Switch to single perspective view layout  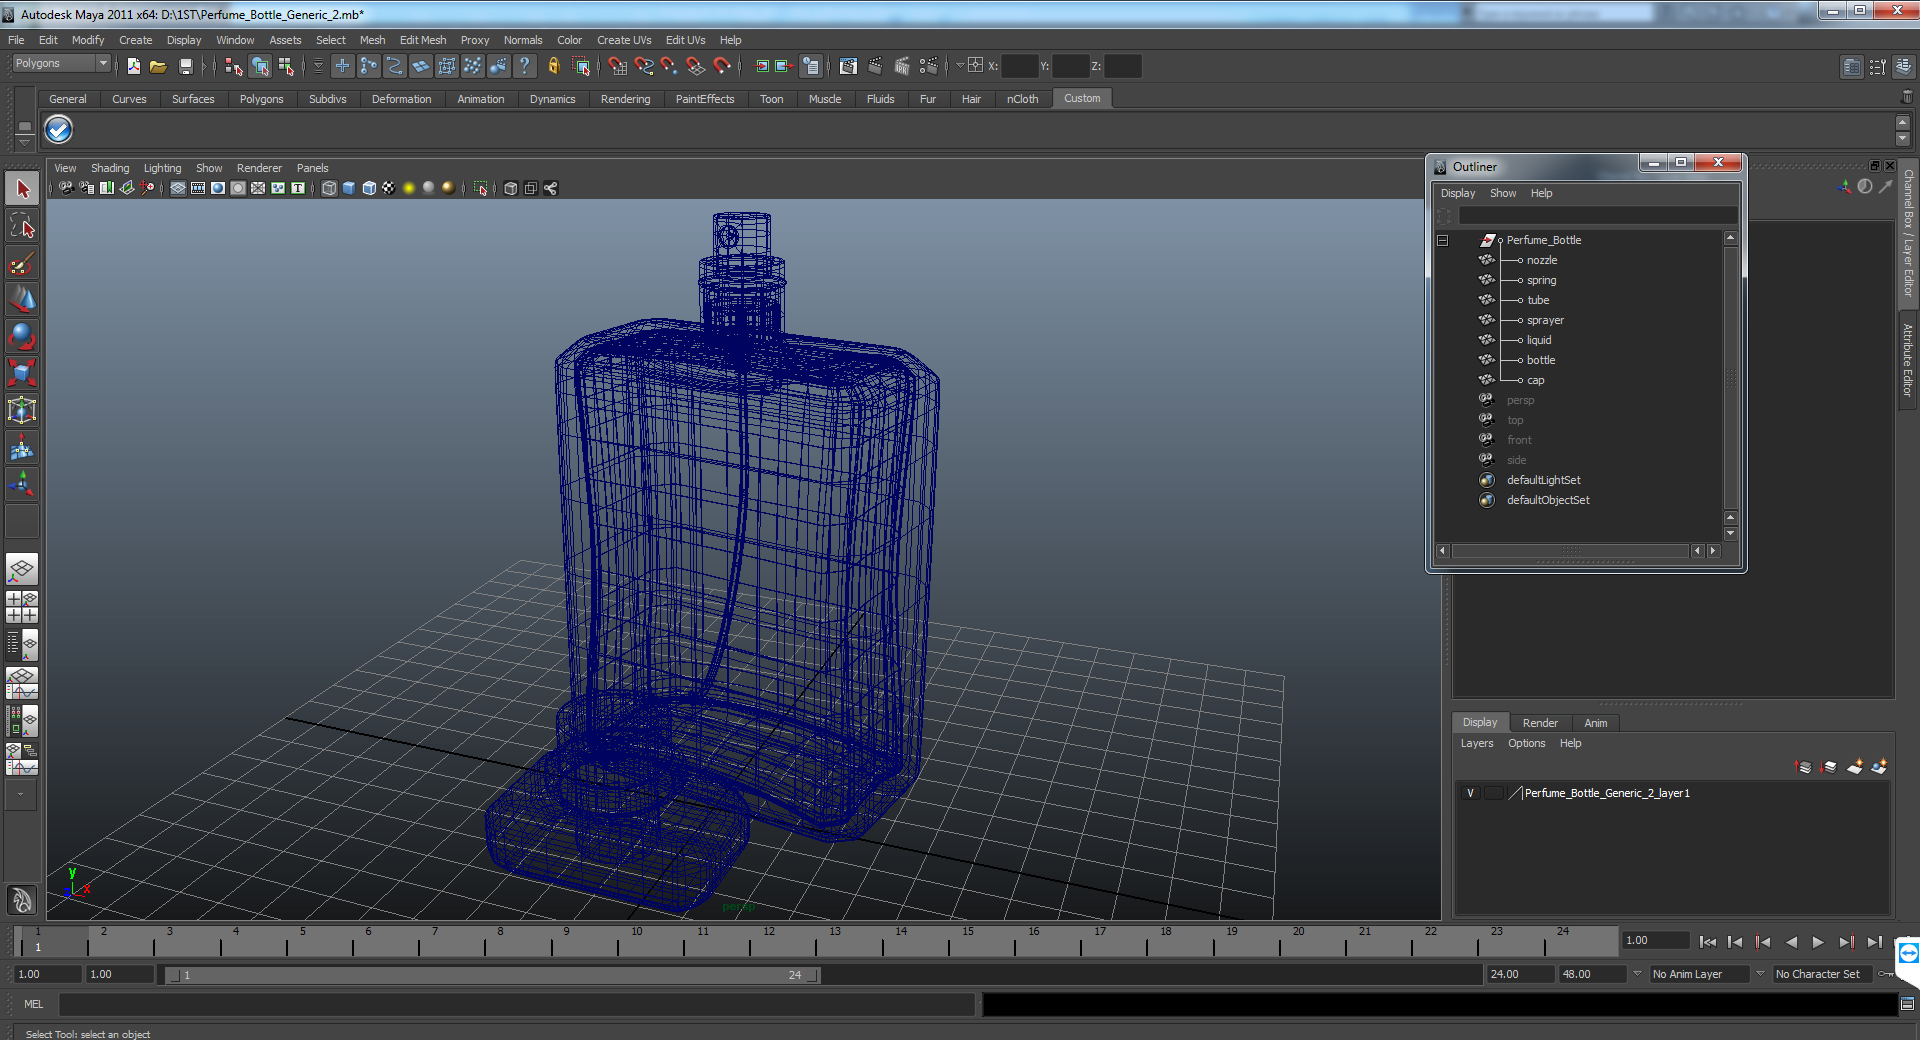click(x=22, y=570)
